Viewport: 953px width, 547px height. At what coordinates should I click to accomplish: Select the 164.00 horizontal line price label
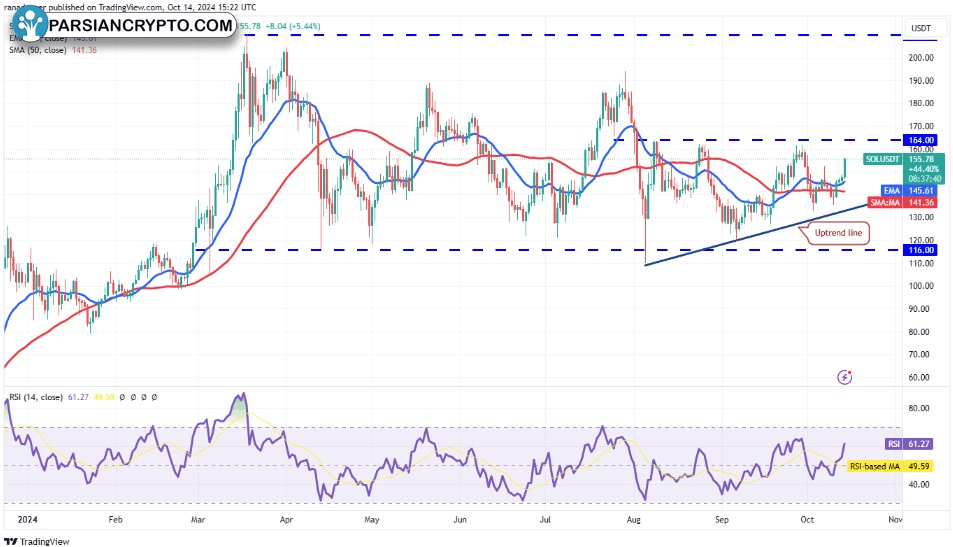[921, 140]
